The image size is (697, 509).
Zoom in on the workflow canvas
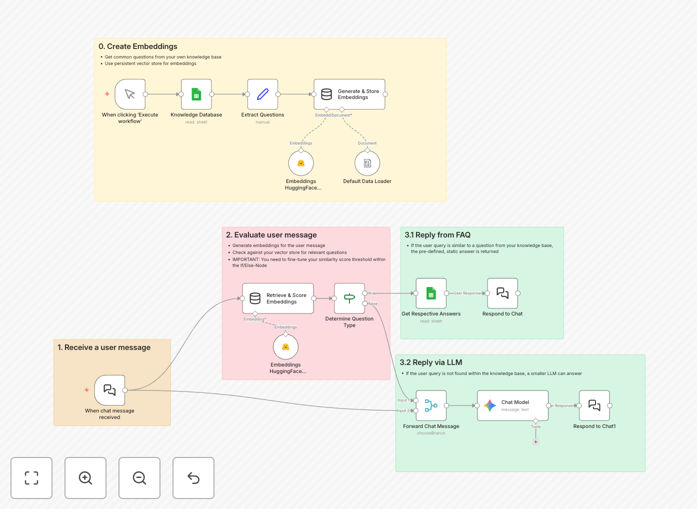coord(85,478)
